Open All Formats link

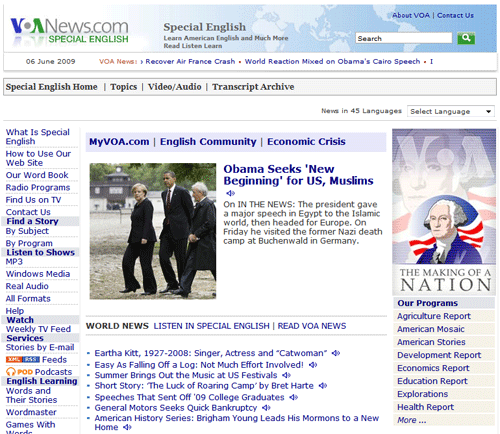28,298
